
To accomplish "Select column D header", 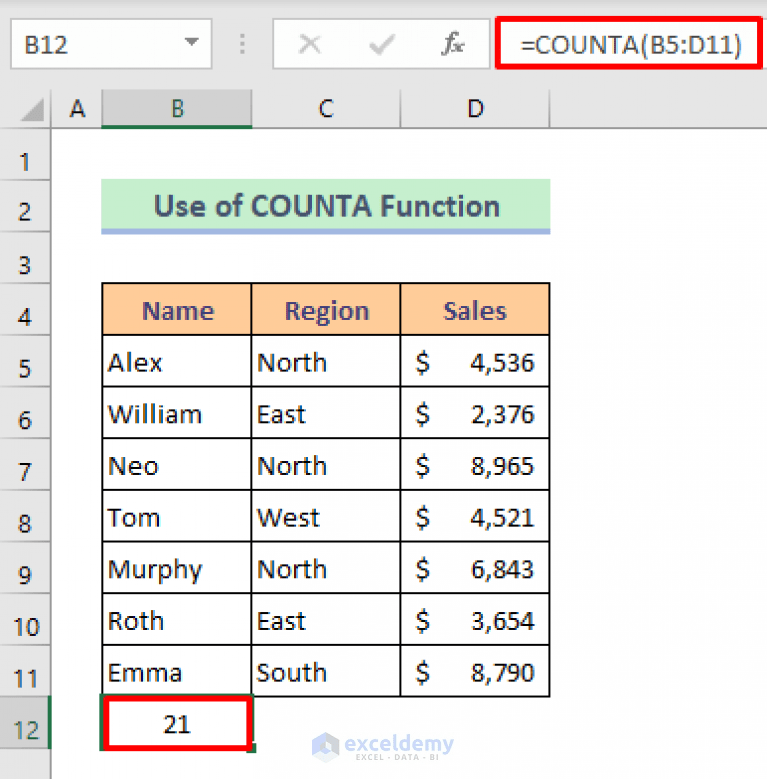I will point(475,108).
